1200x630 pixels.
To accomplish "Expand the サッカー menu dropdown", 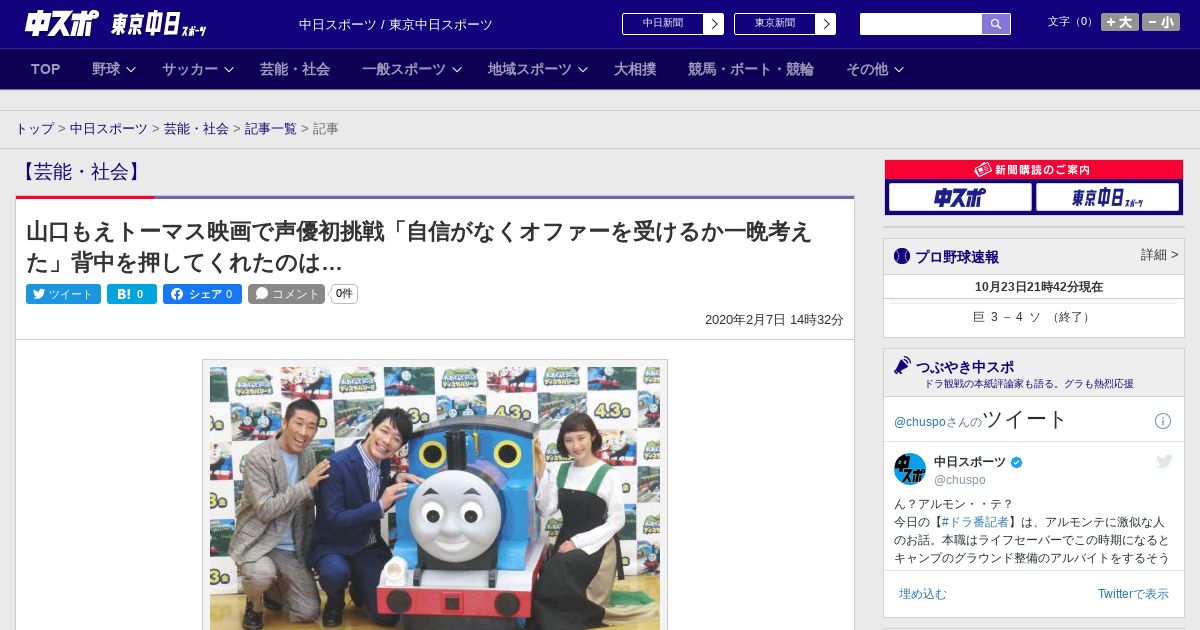I will tap(197, 69).
